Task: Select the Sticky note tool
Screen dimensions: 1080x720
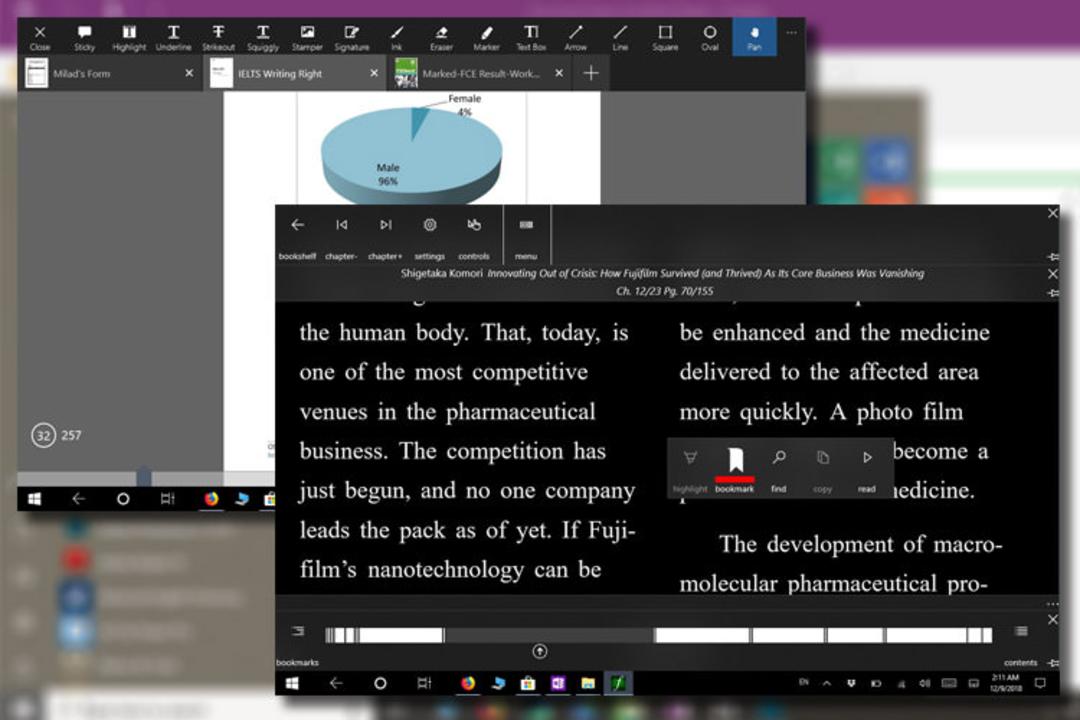Action: coord(84,38)
